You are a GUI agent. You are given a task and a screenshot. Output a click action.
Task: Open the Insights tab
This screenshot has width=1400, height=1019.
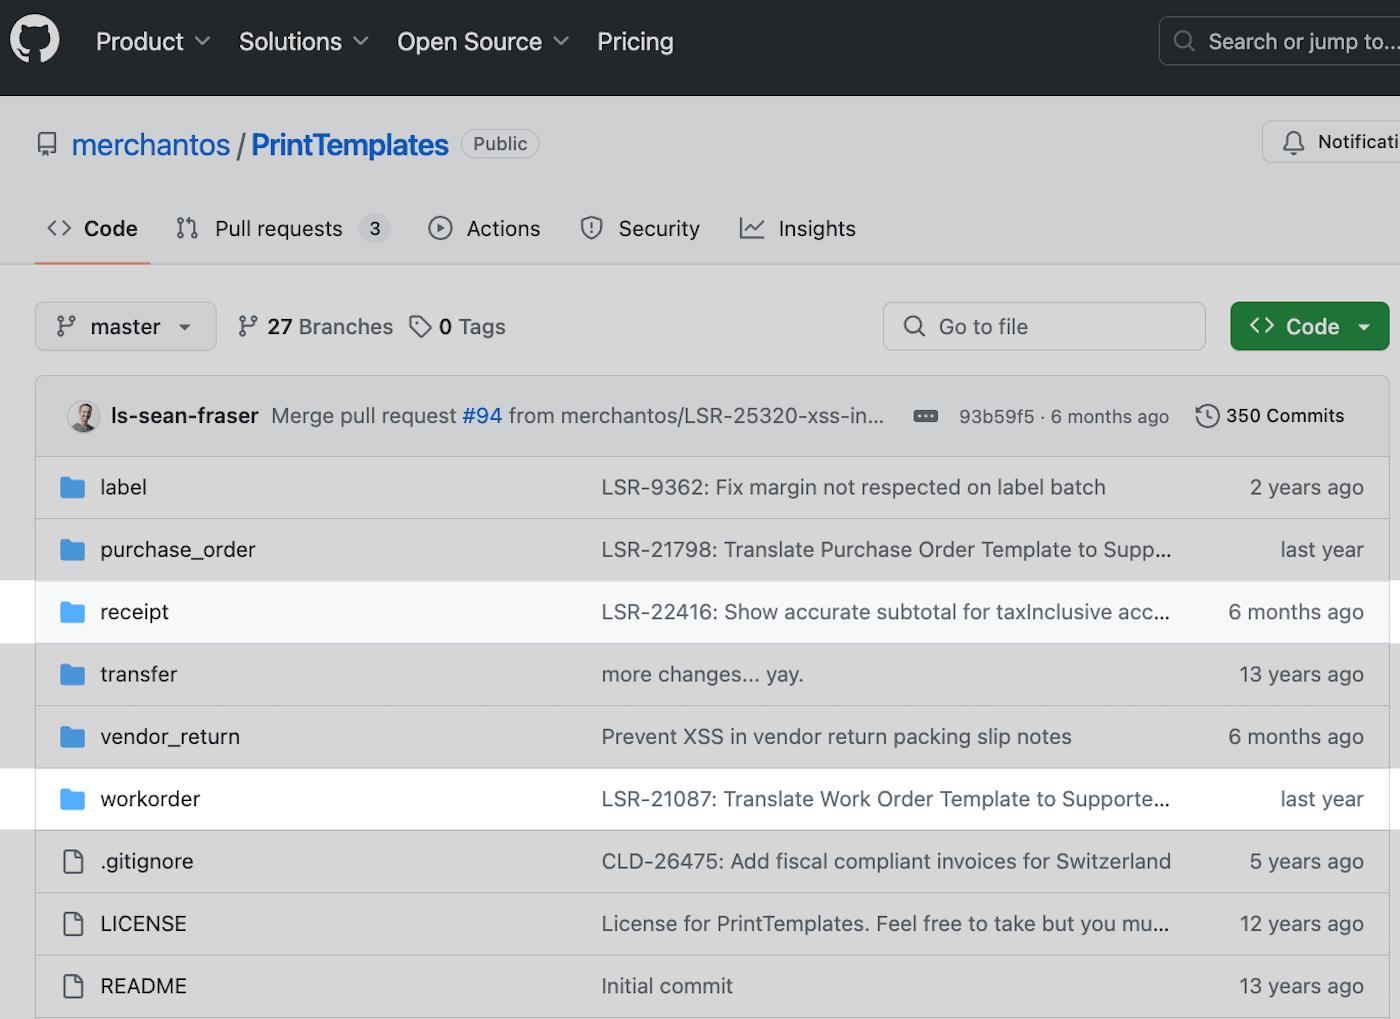coord(797,229)
